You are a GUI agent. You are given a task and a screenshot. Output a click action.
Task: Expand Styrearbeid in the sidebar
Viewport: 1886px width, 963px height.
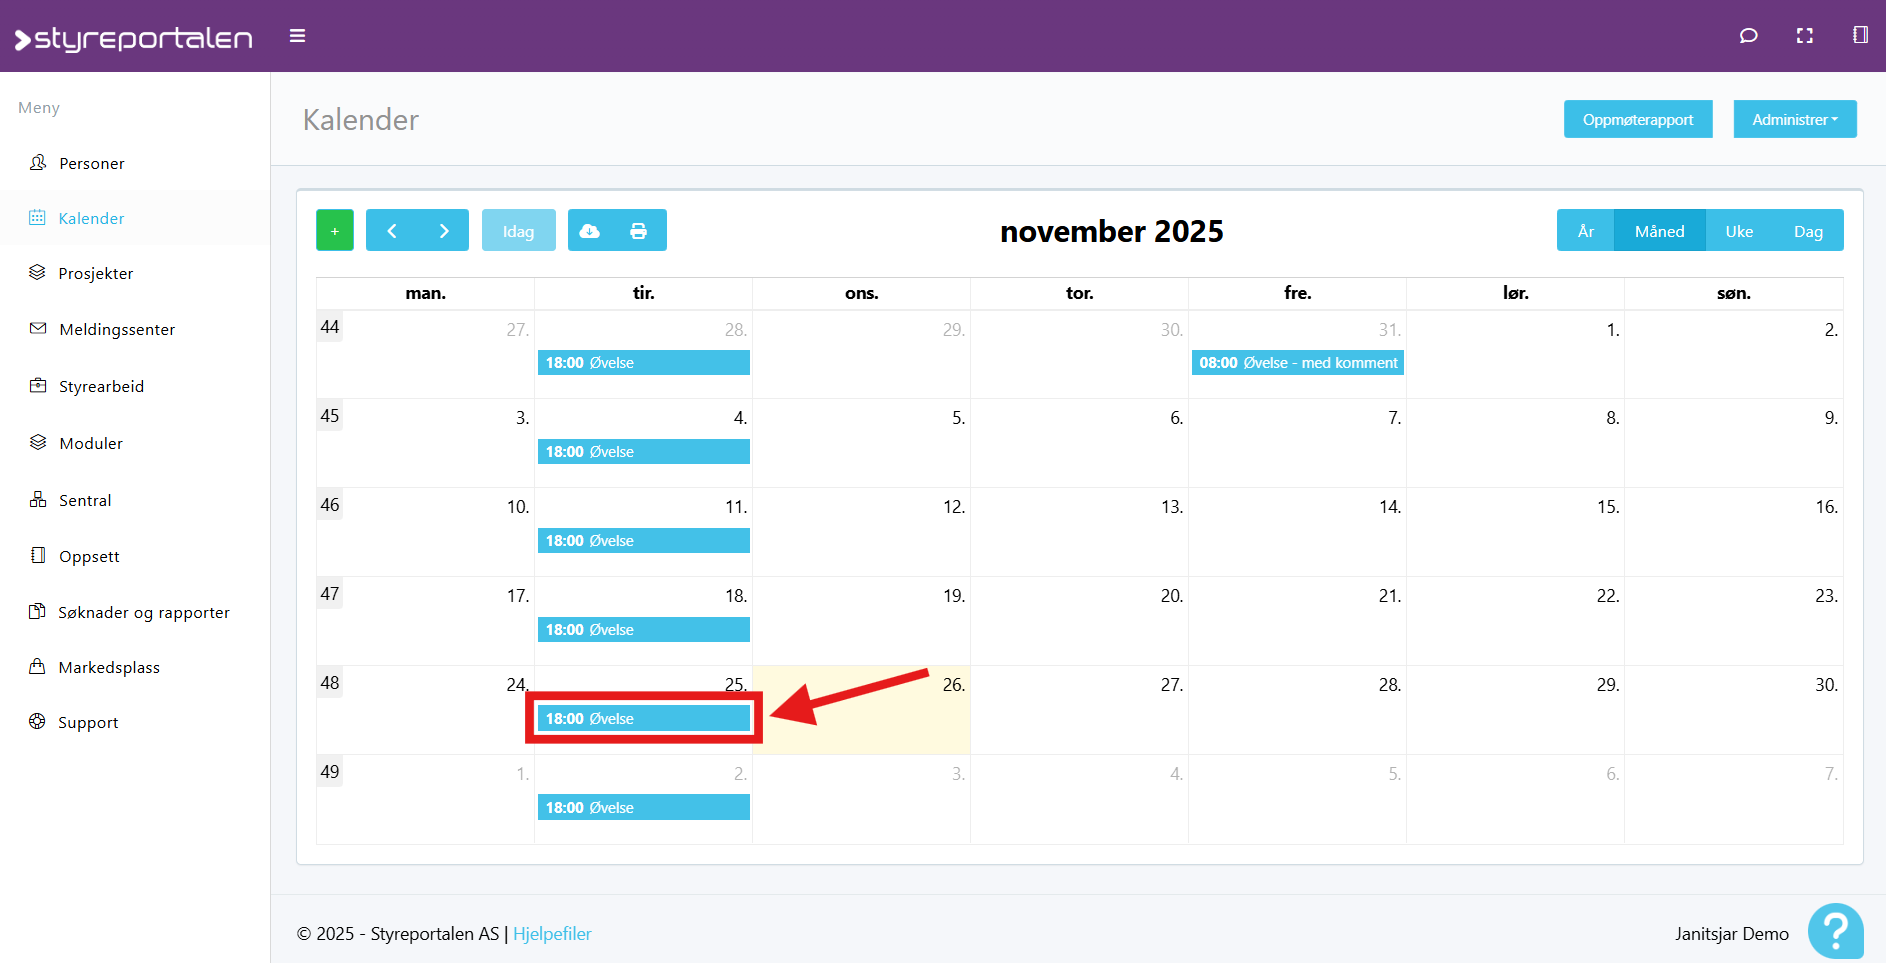click(101, 386)
